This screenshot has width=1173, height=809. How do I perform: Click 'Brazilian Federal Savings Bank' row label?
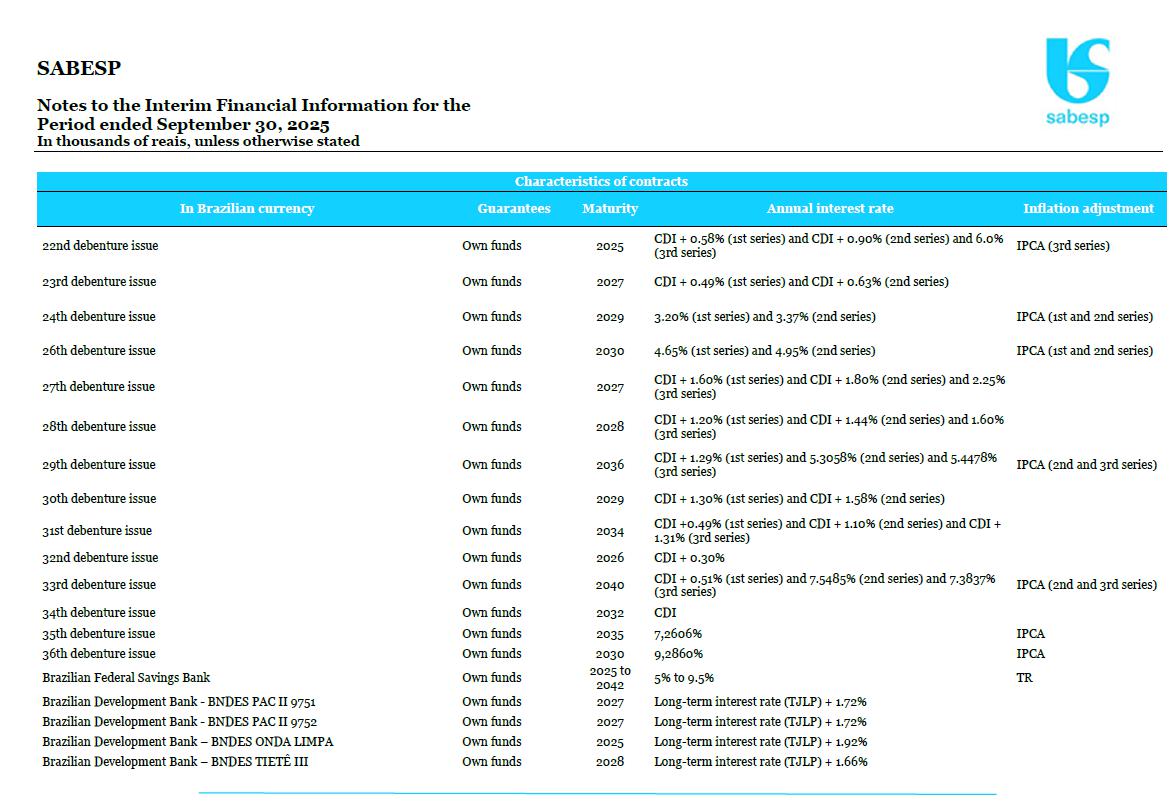pyautogui.click(x=126, y=677)
